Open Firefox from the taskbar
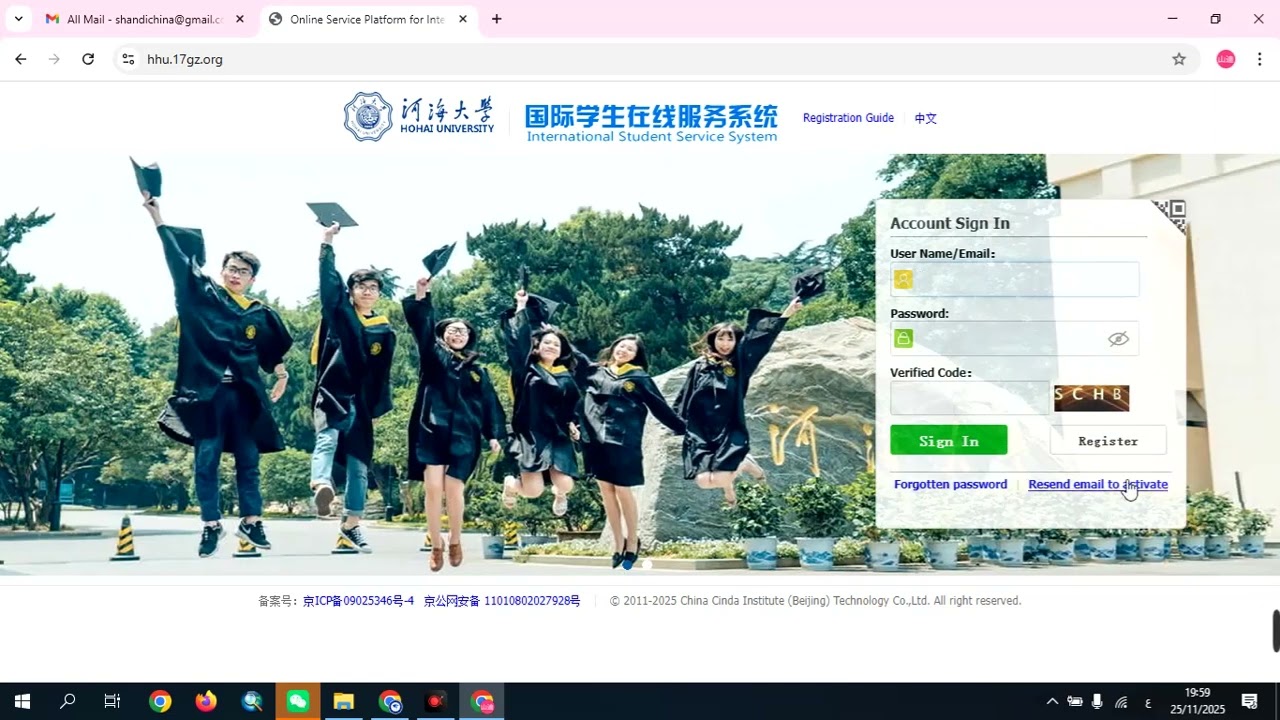This screenshot has height=720, width=1280. point(206,701)
